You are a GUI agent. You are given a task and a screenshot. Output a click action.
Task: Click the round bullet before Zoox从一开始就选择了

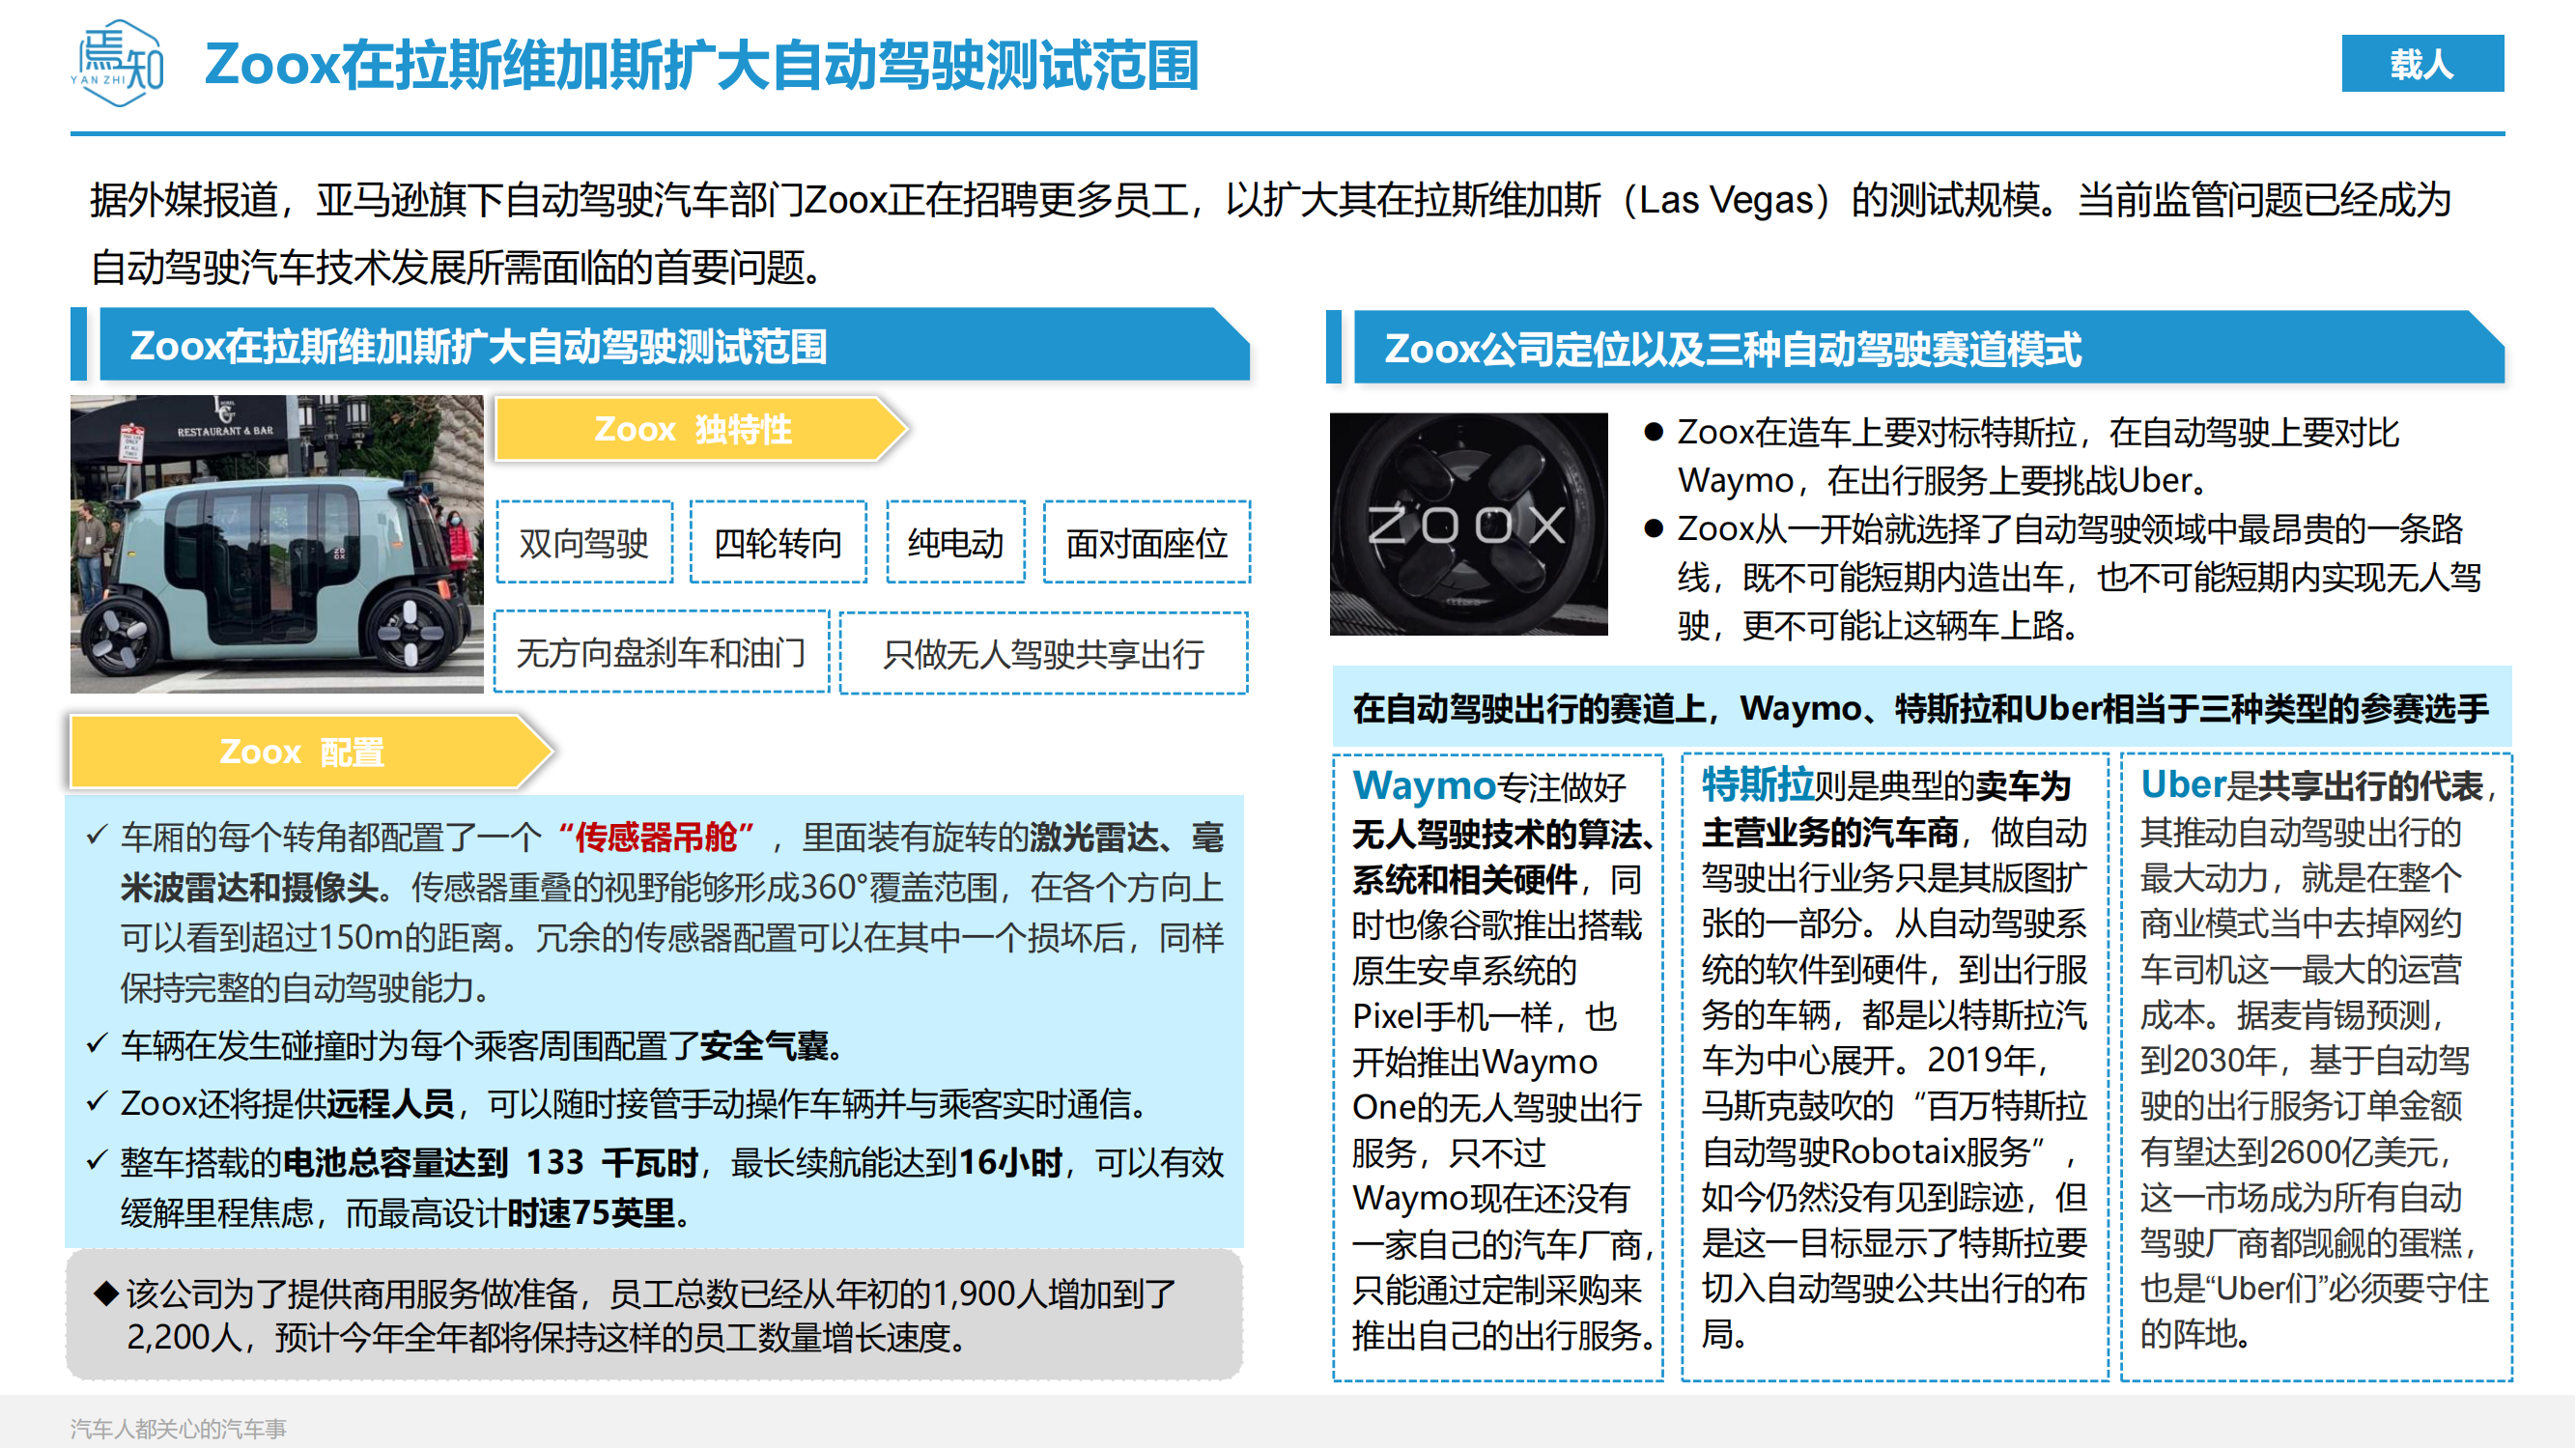pyautogui.click(x=1653, y=527)
